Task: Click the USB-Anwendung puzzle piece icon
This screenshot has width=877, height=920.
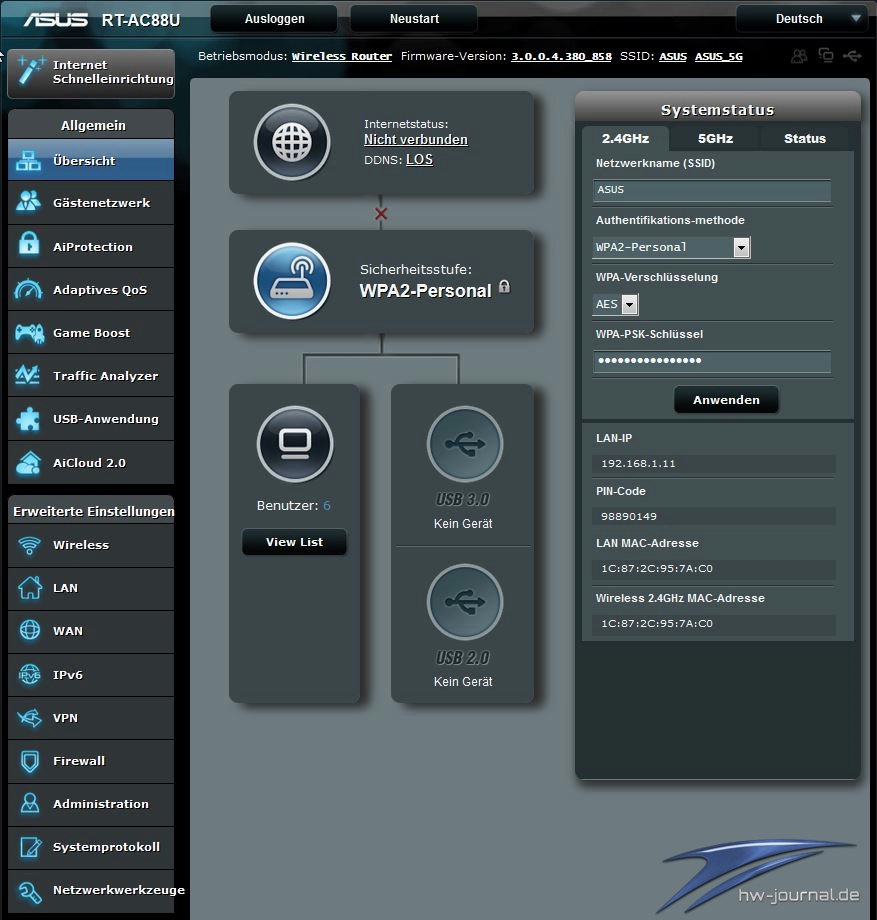Action: (28, 419)
